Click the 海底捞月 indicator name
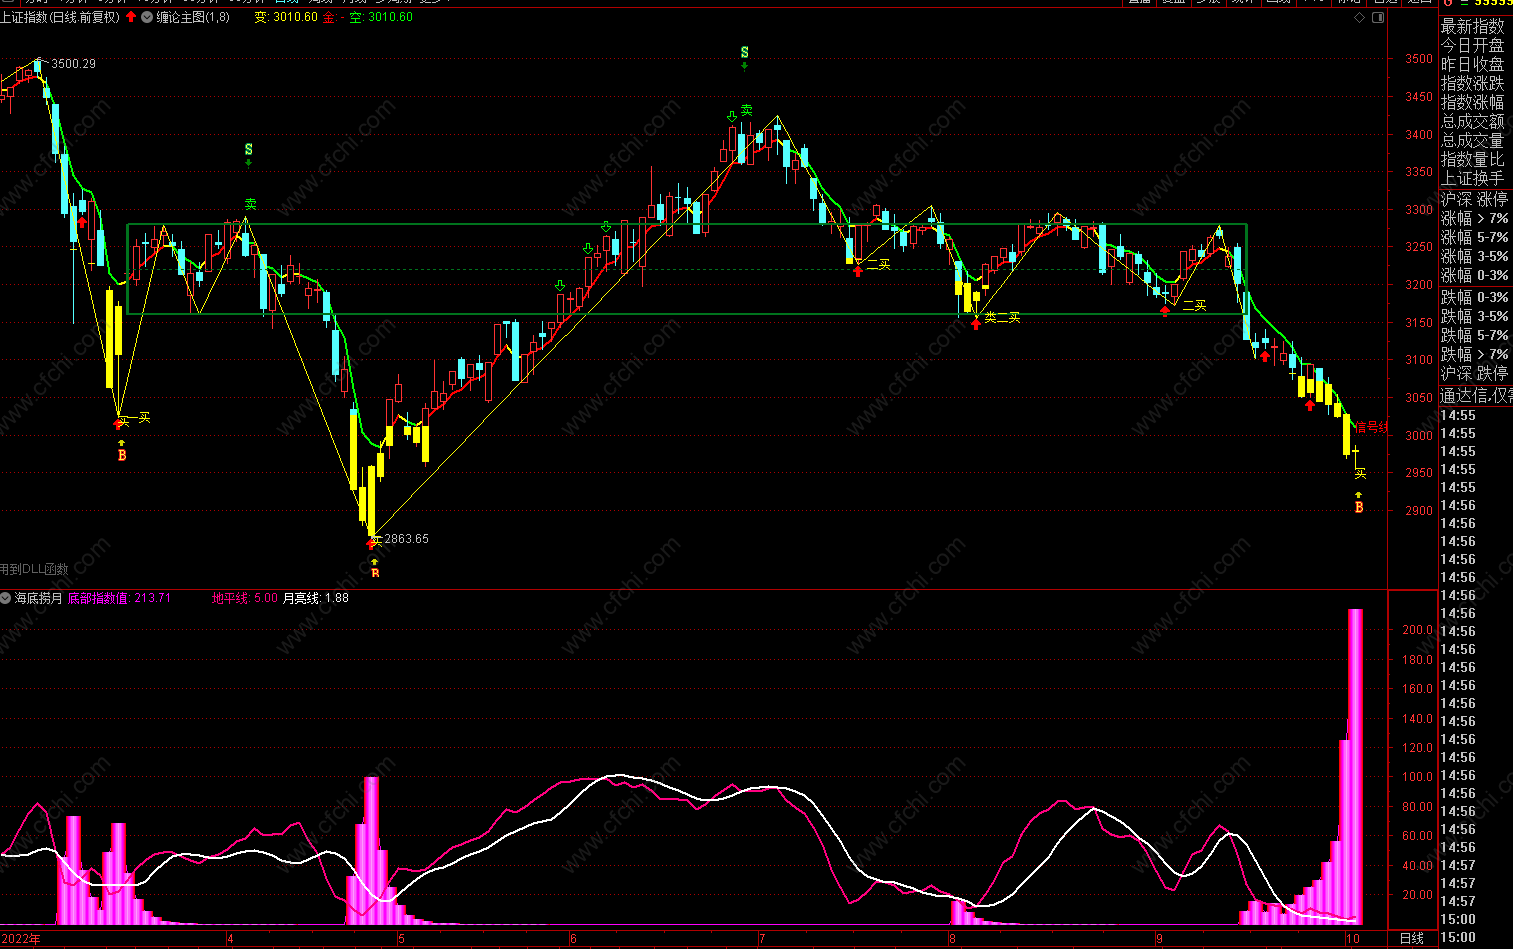Screen dimensions: 1513x949 tap(39, 598)
